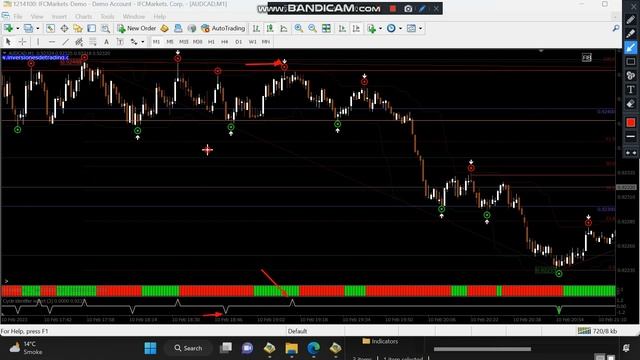Expand the Indicators dropdown arrow

[380, 28]
